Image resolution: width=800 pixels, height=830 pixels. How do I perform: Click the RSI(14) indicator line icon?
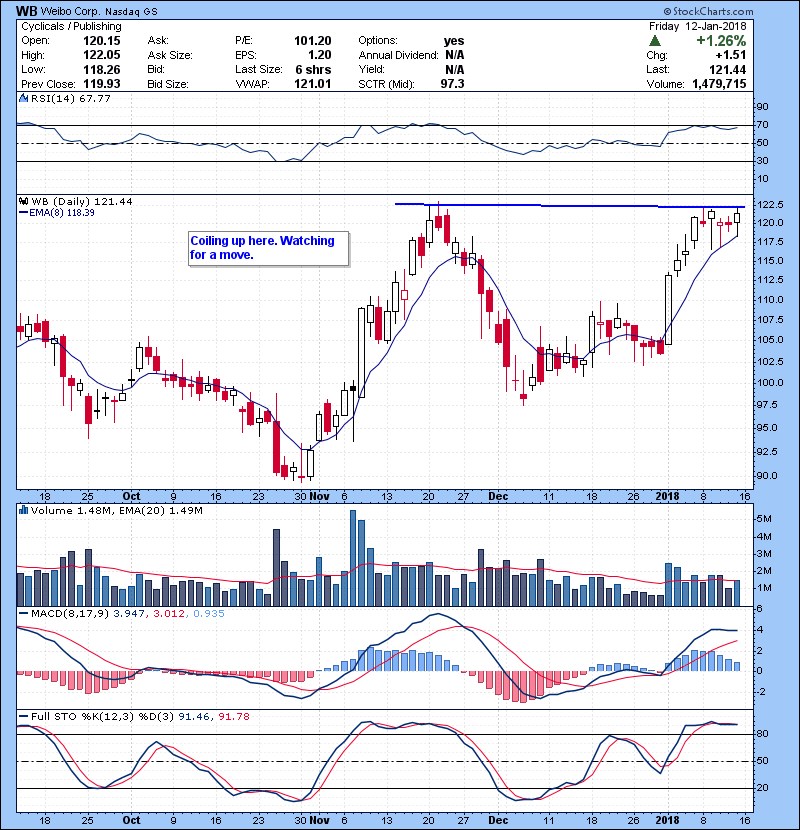point(23,98)
